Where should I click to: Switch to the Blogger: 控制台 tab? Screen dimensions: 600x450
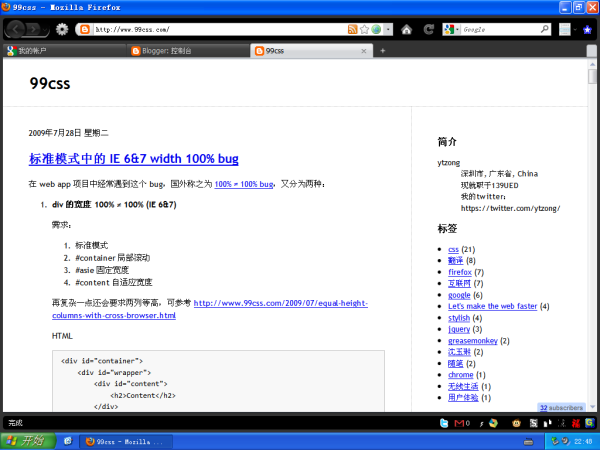click(180, 50)
